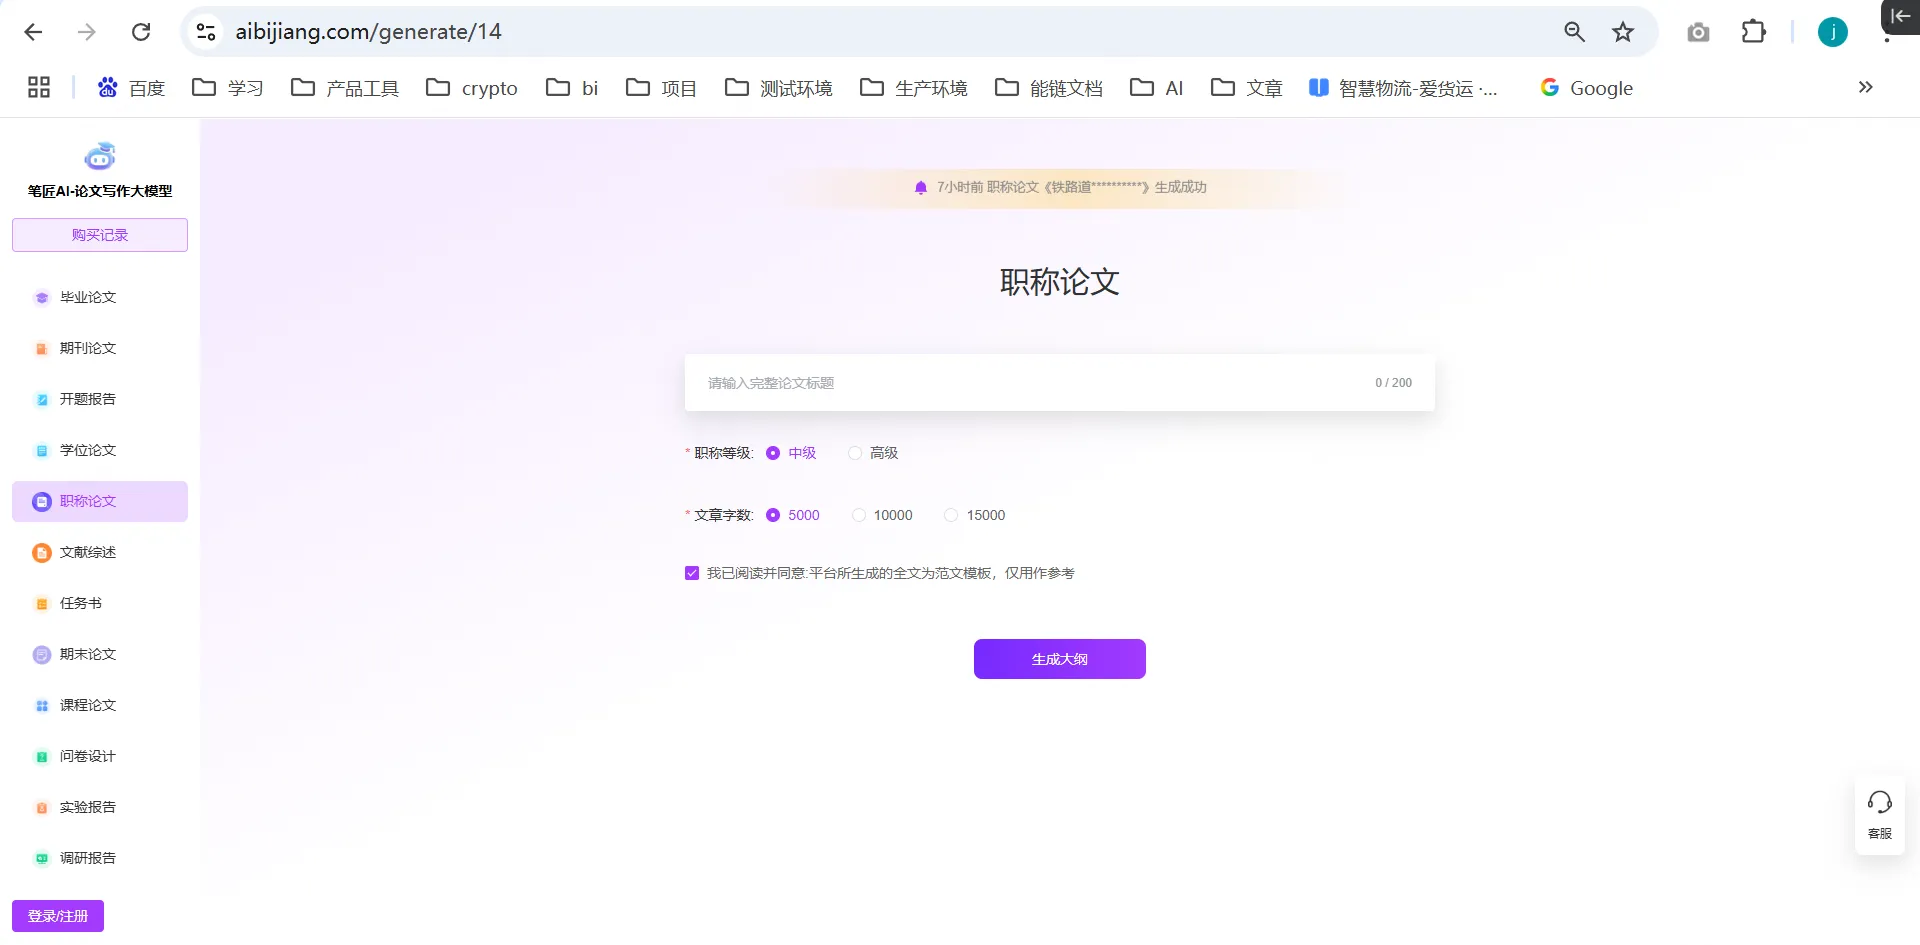Open the apps grid icon in bookmarks bar

tap(39, 88)
